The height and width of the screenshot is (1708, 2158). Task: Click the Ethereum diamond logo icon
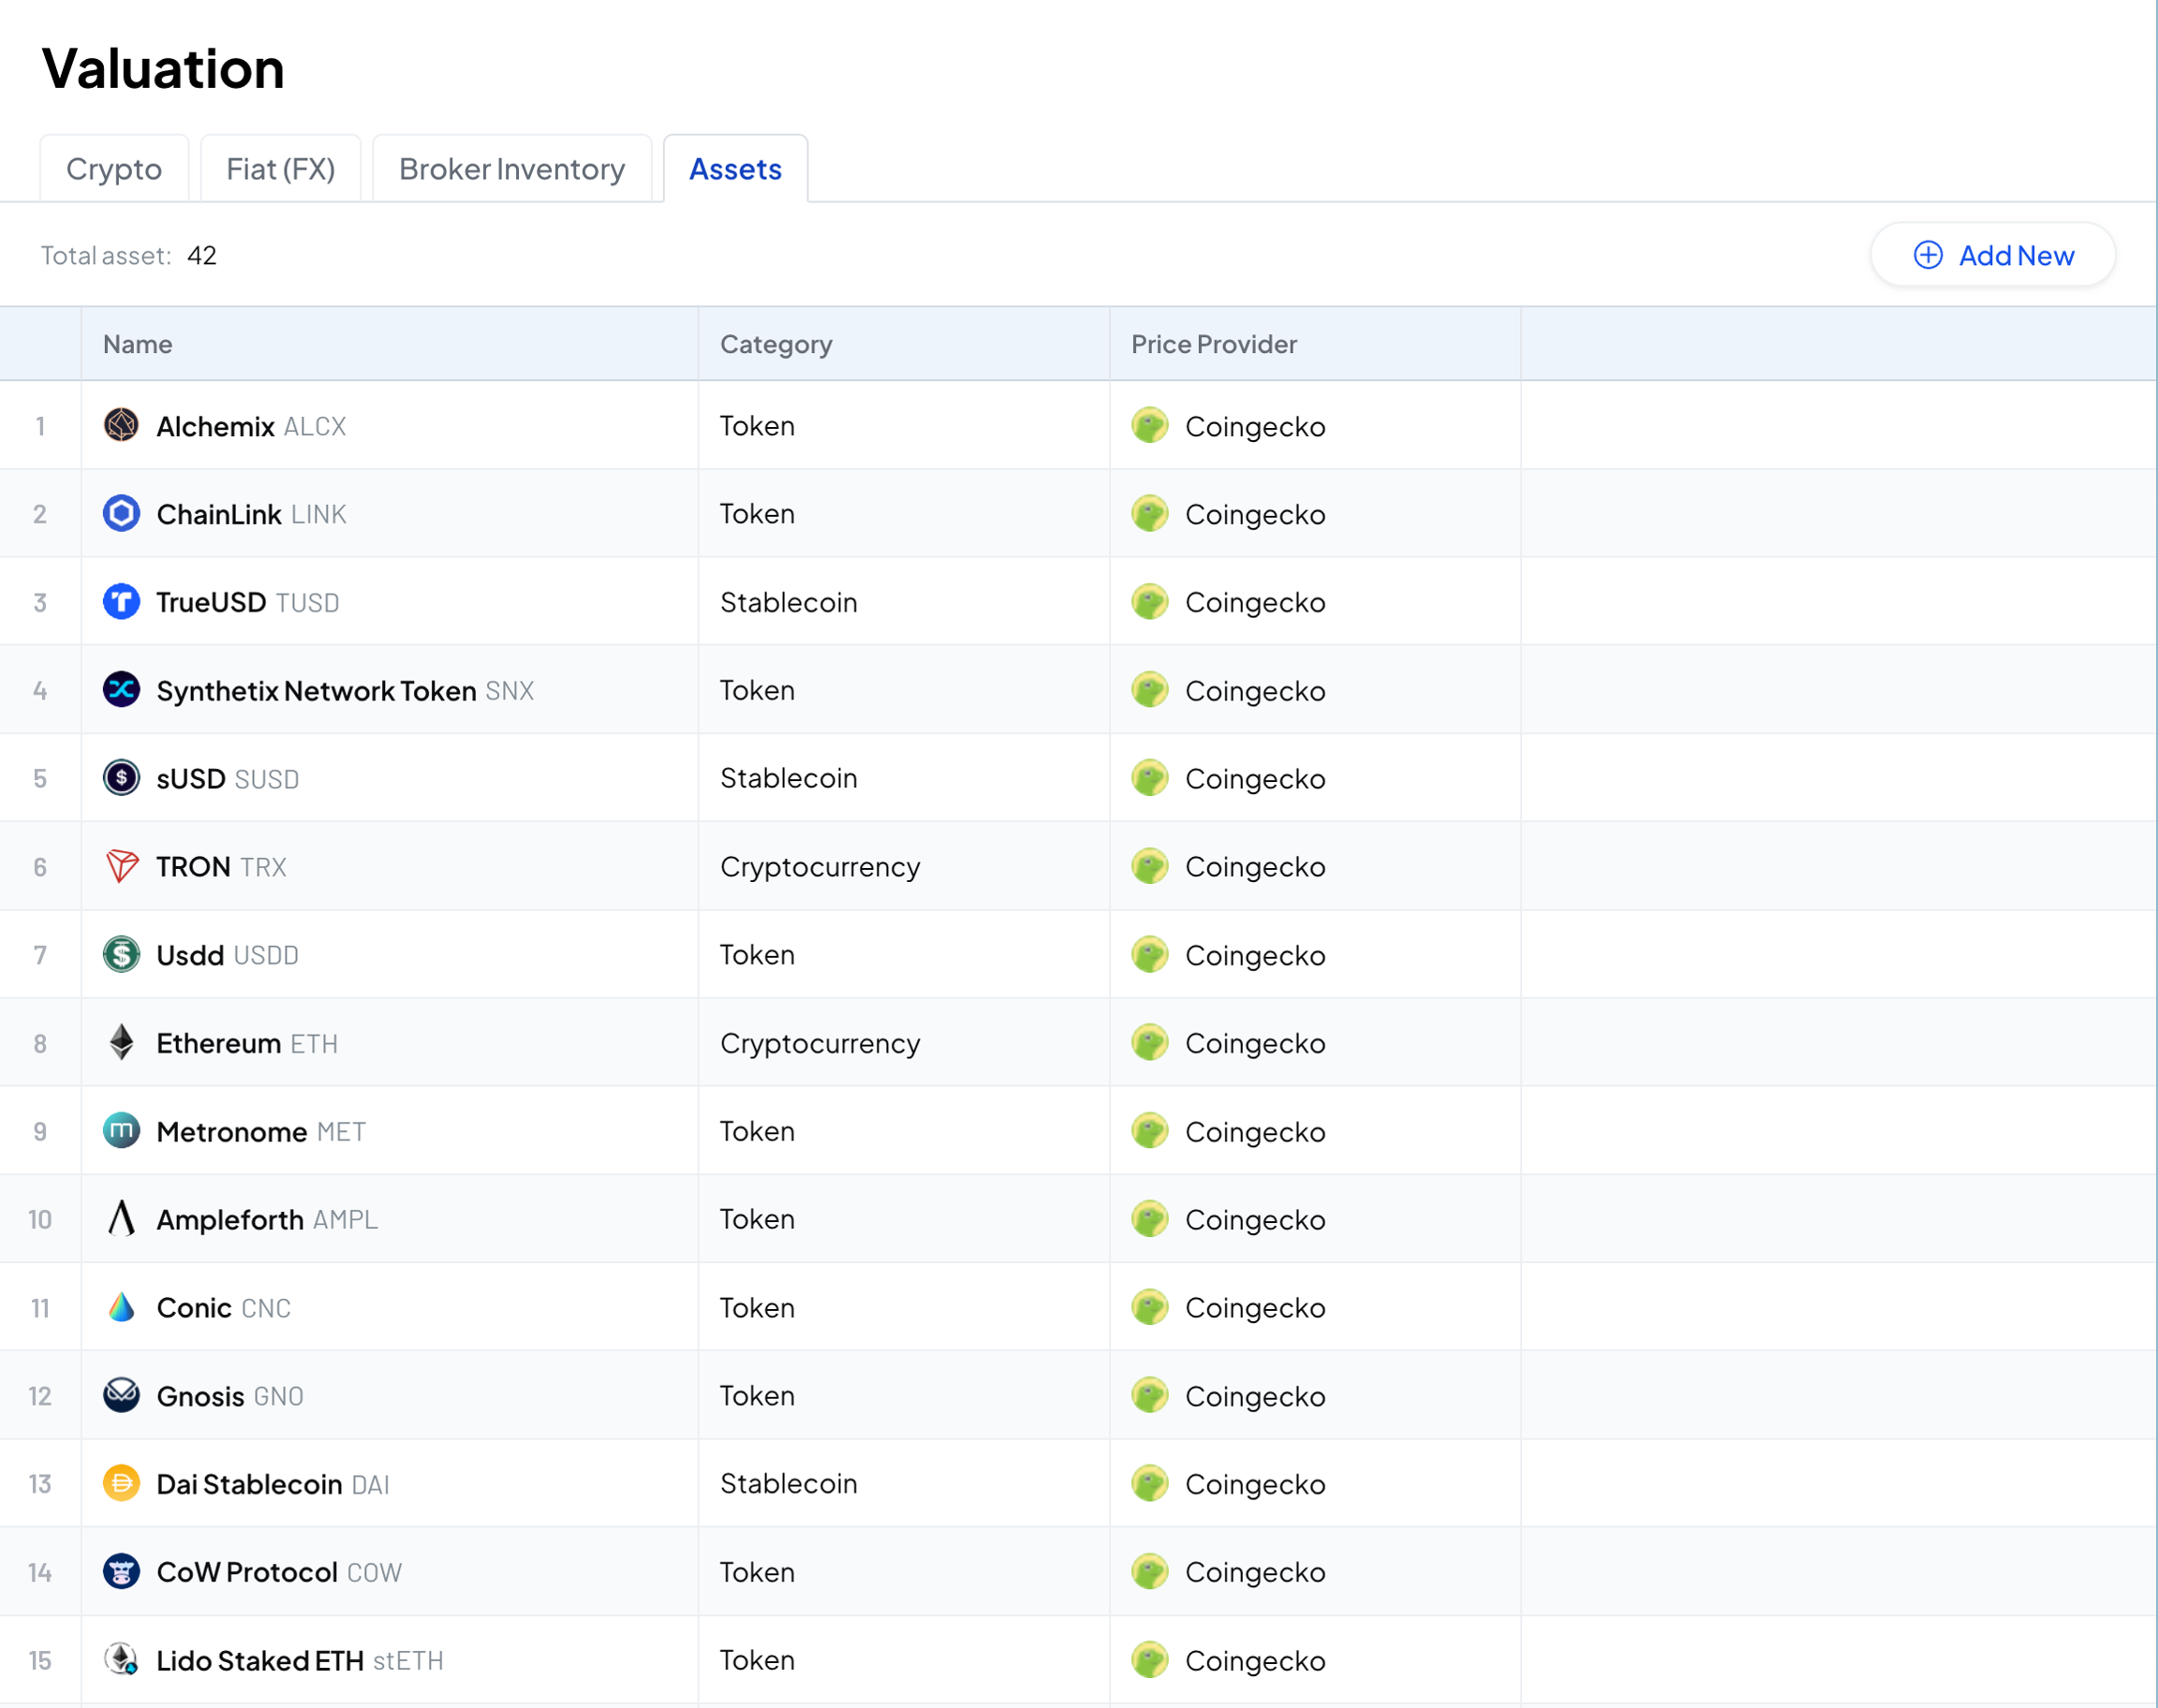click(121, 1042)
